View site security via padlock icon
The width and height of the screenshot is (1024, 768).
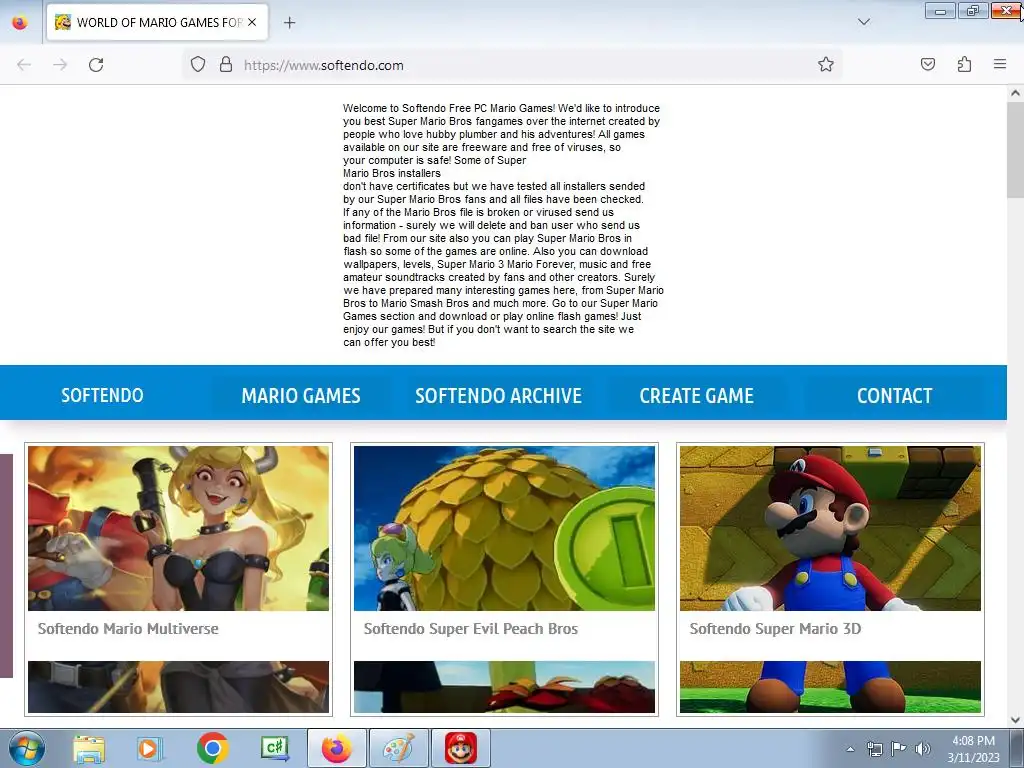coord(226,65)
